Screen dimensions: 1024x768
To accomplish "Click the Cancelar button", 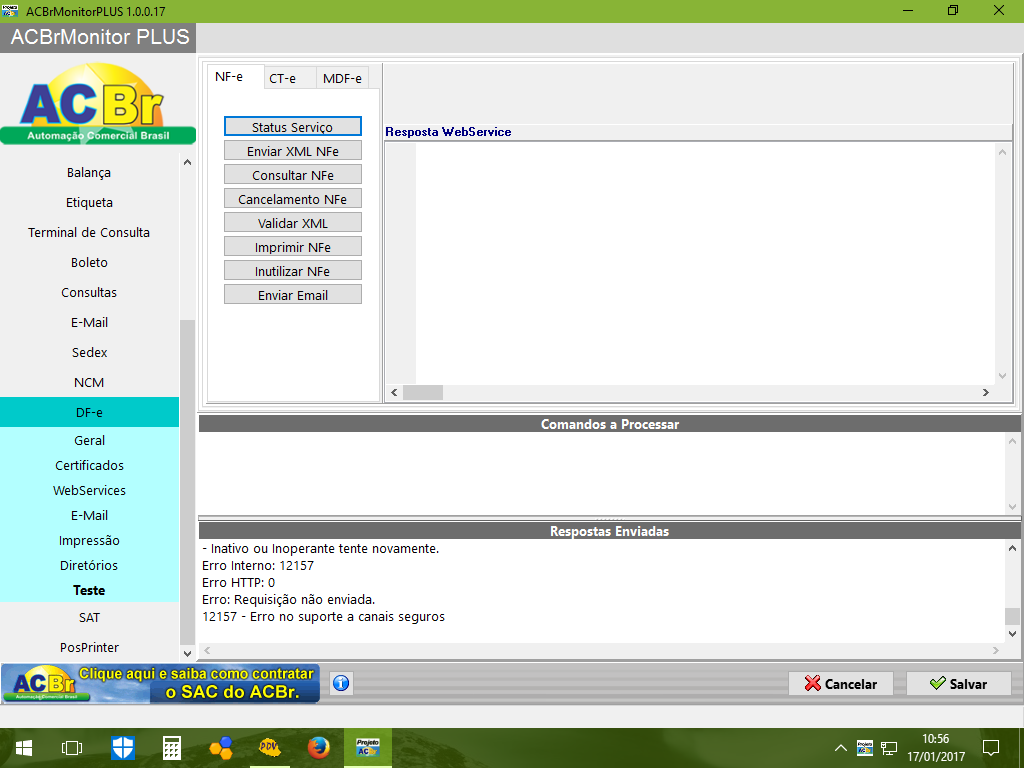I will 841,684.
